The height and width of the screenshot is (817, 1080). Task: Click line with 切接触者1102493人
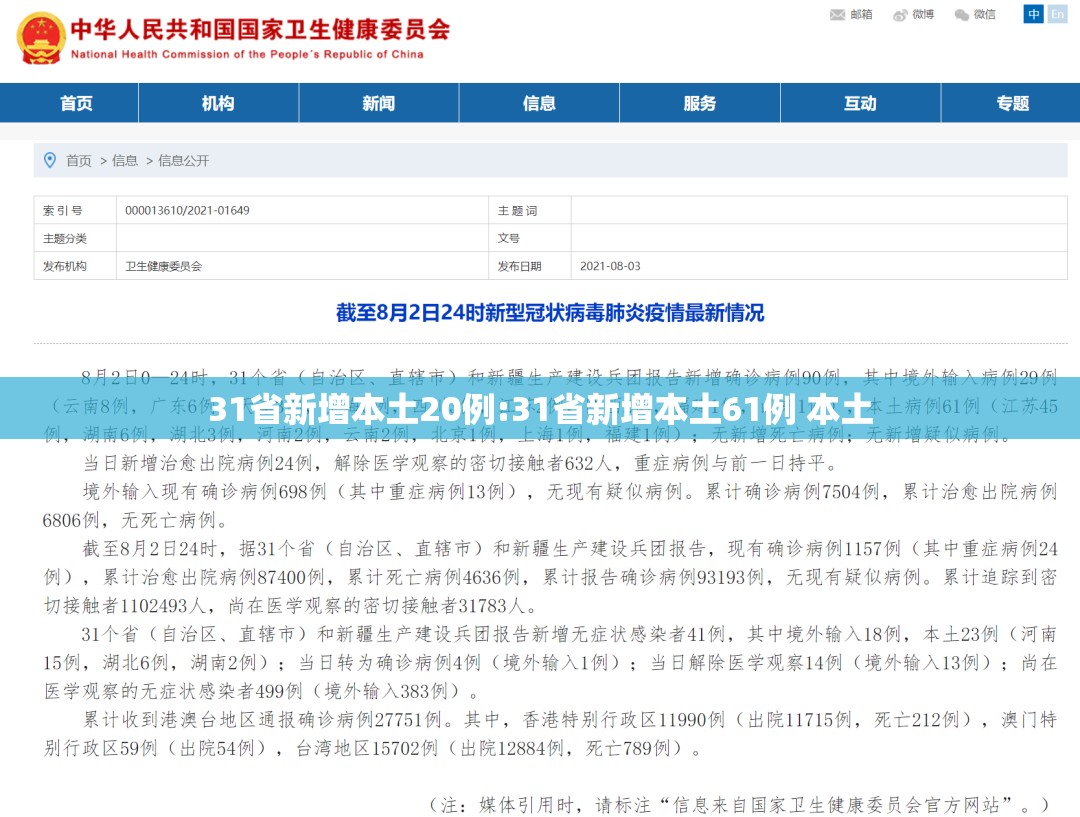coord(290,606)
